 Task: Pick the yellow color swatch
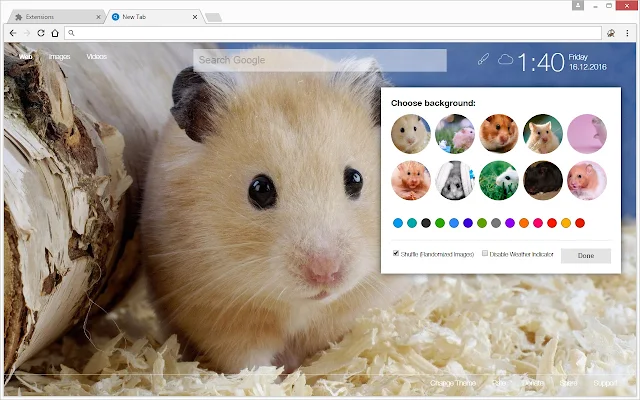point(566,223)
